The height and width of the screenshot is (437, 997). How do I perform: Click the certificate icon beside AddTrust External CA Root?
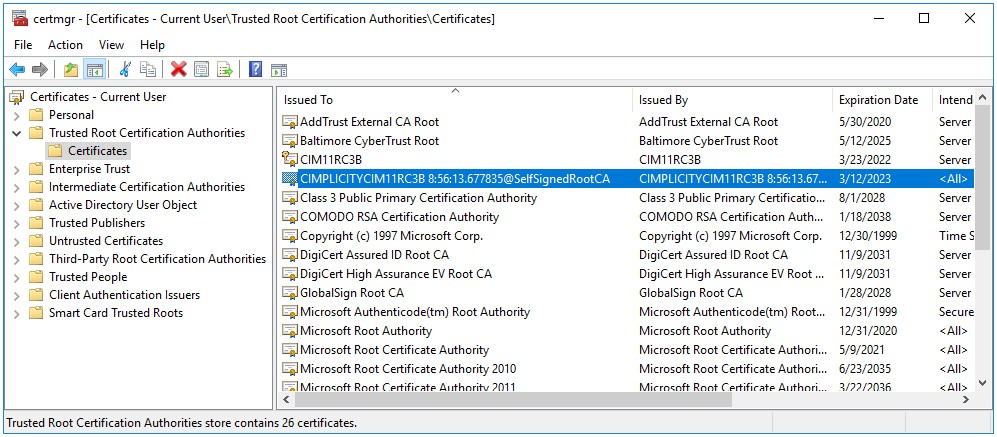(290, 121)
